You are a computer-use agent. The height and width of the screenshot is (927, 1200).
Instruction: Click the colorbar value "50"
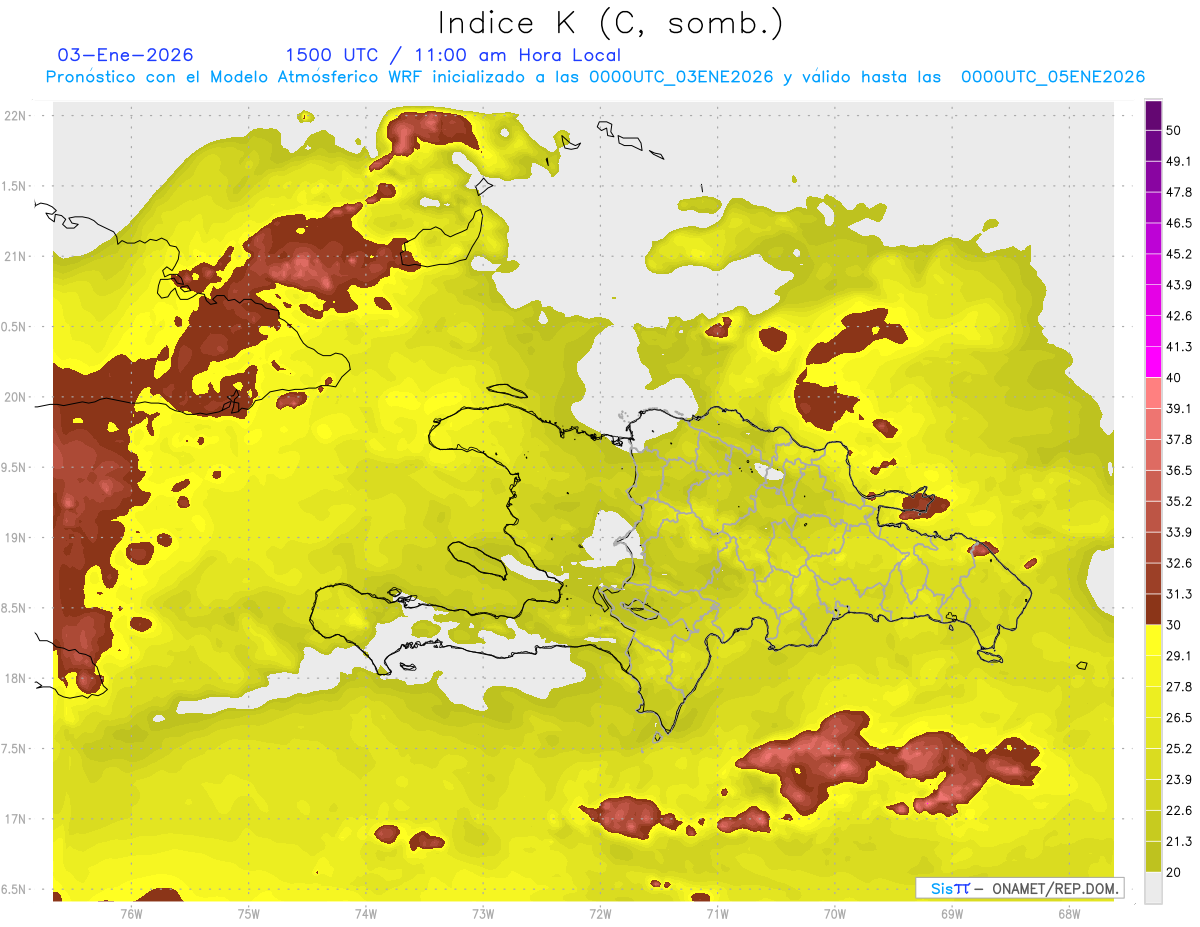tap(1174, 130)
